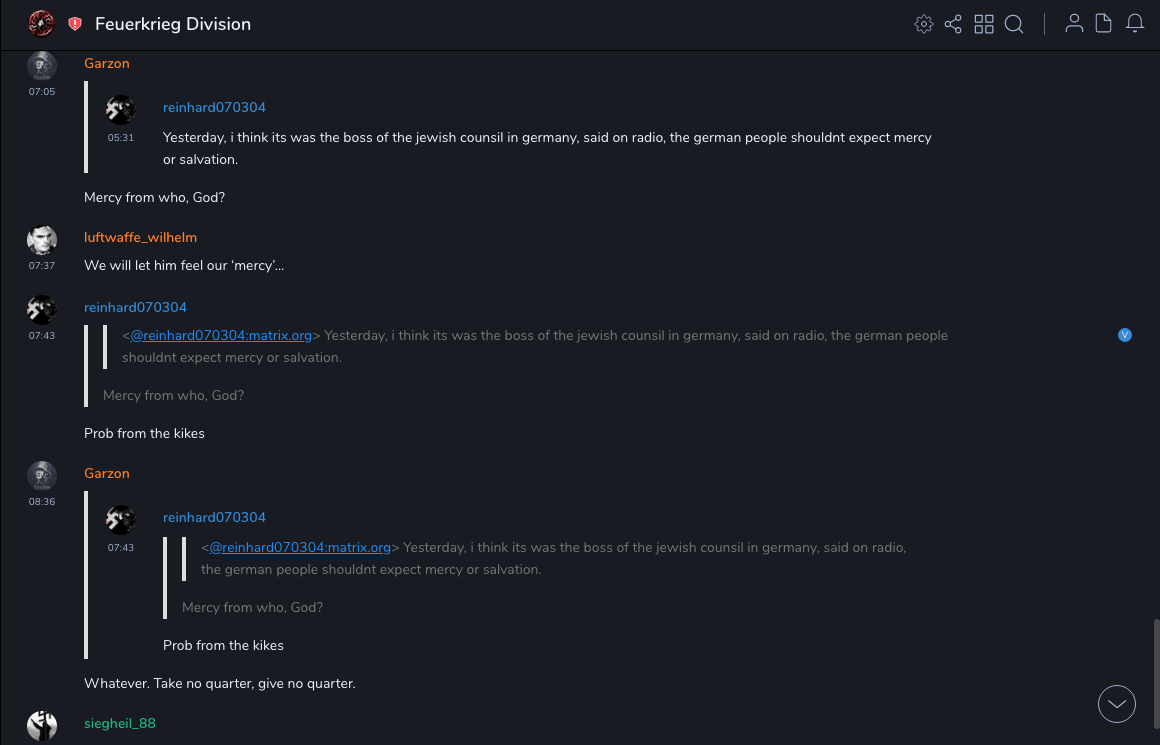The image size is (1160, 745).
Task: Open matrix.org mention link in Garzon's 08:36 quote
Action: pos(300,548)
